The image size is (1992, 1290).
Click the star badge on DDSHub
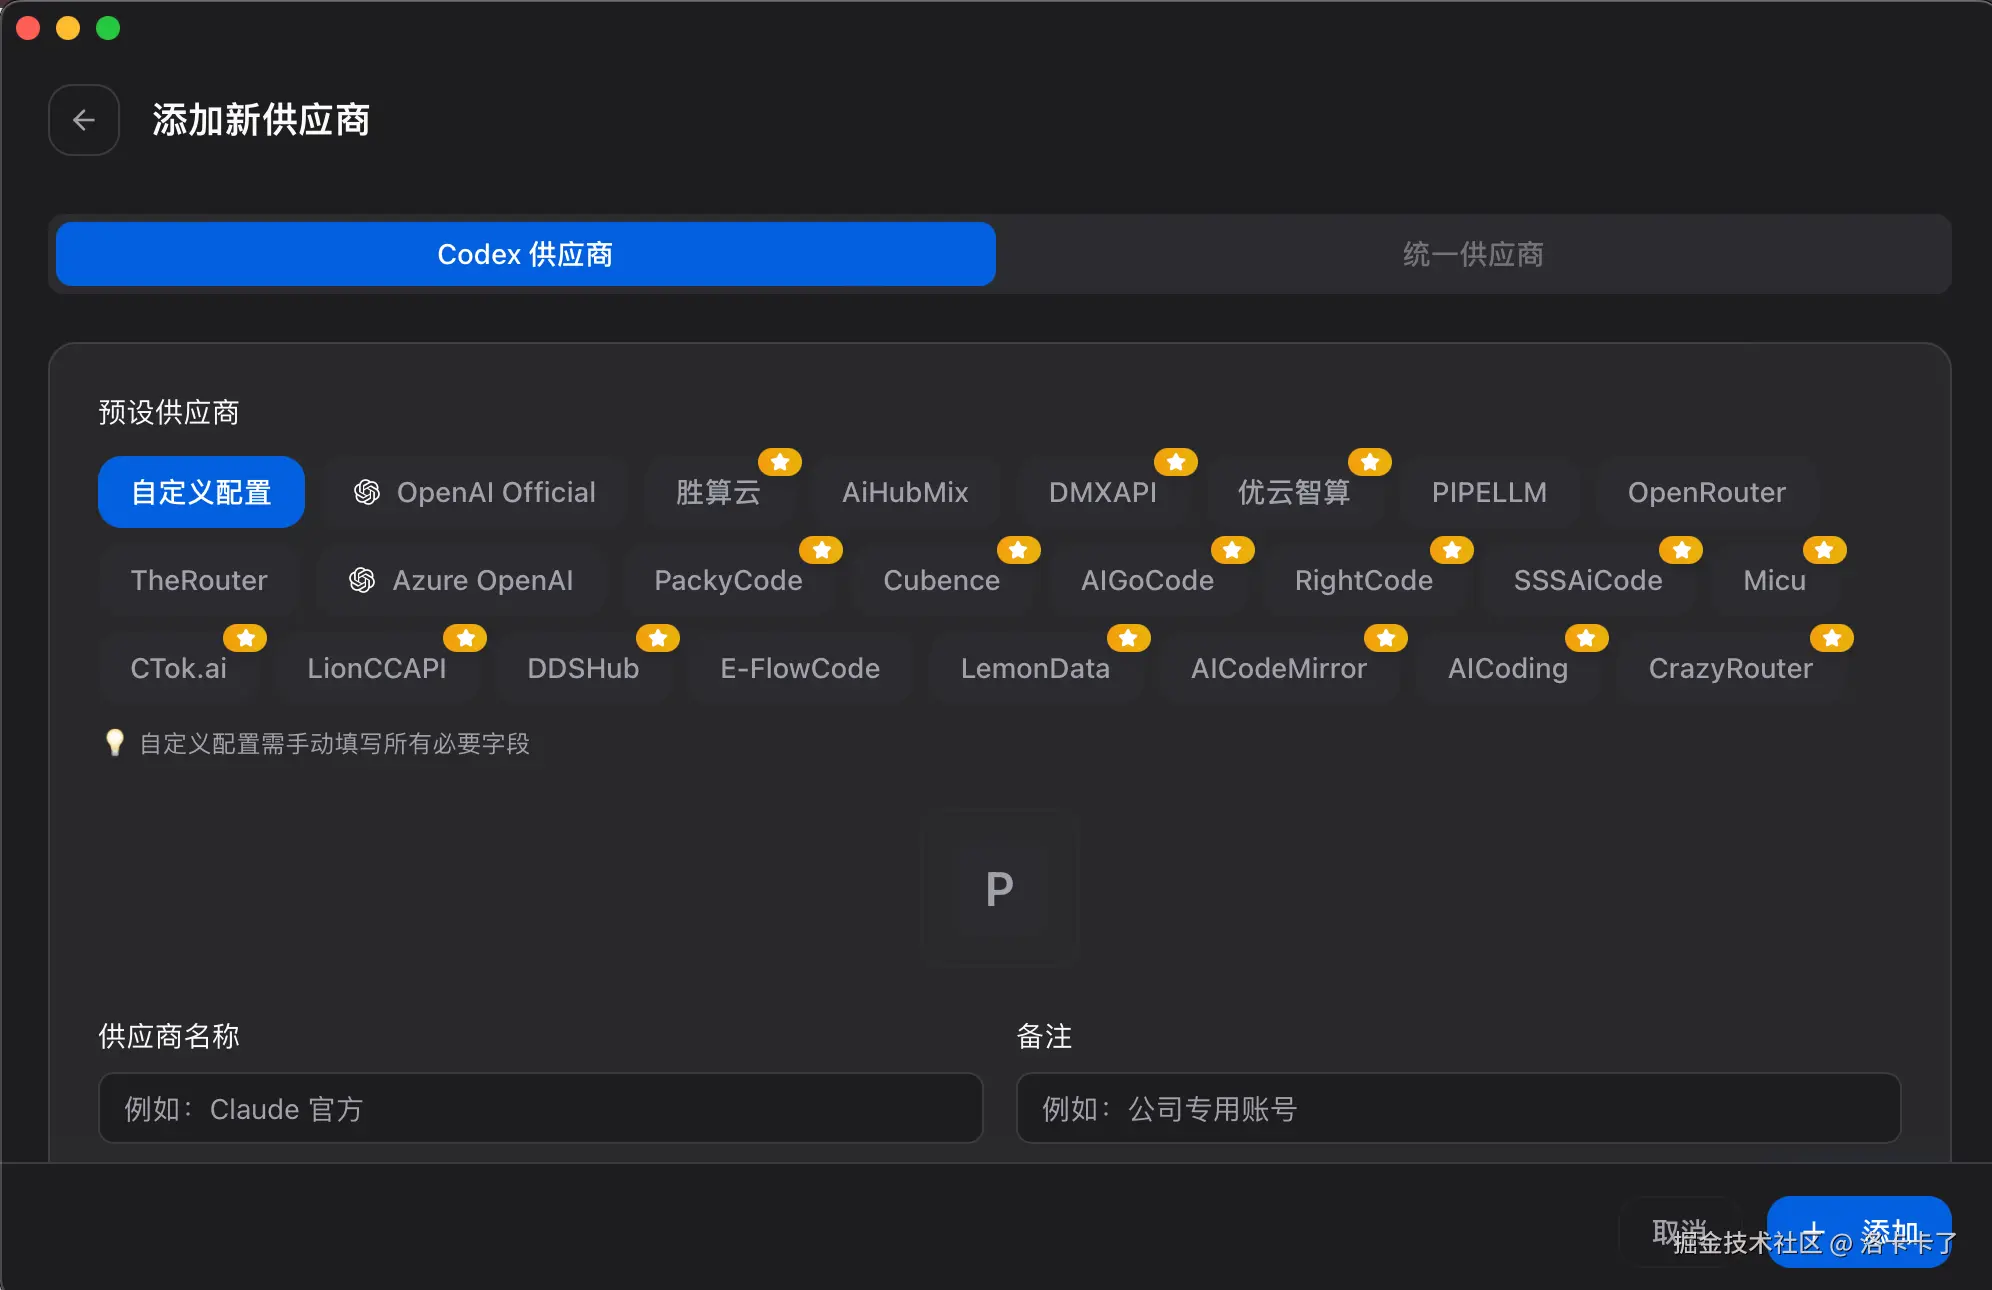658,638
